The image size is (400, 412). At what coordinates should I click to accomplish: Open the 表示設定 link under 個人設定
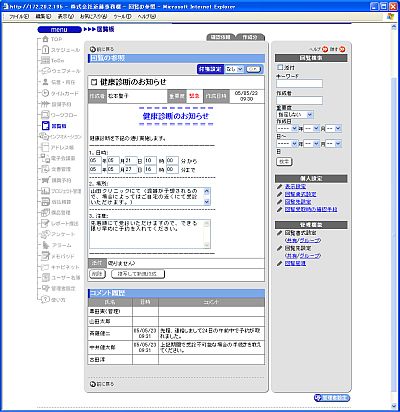tap(295, 186)
